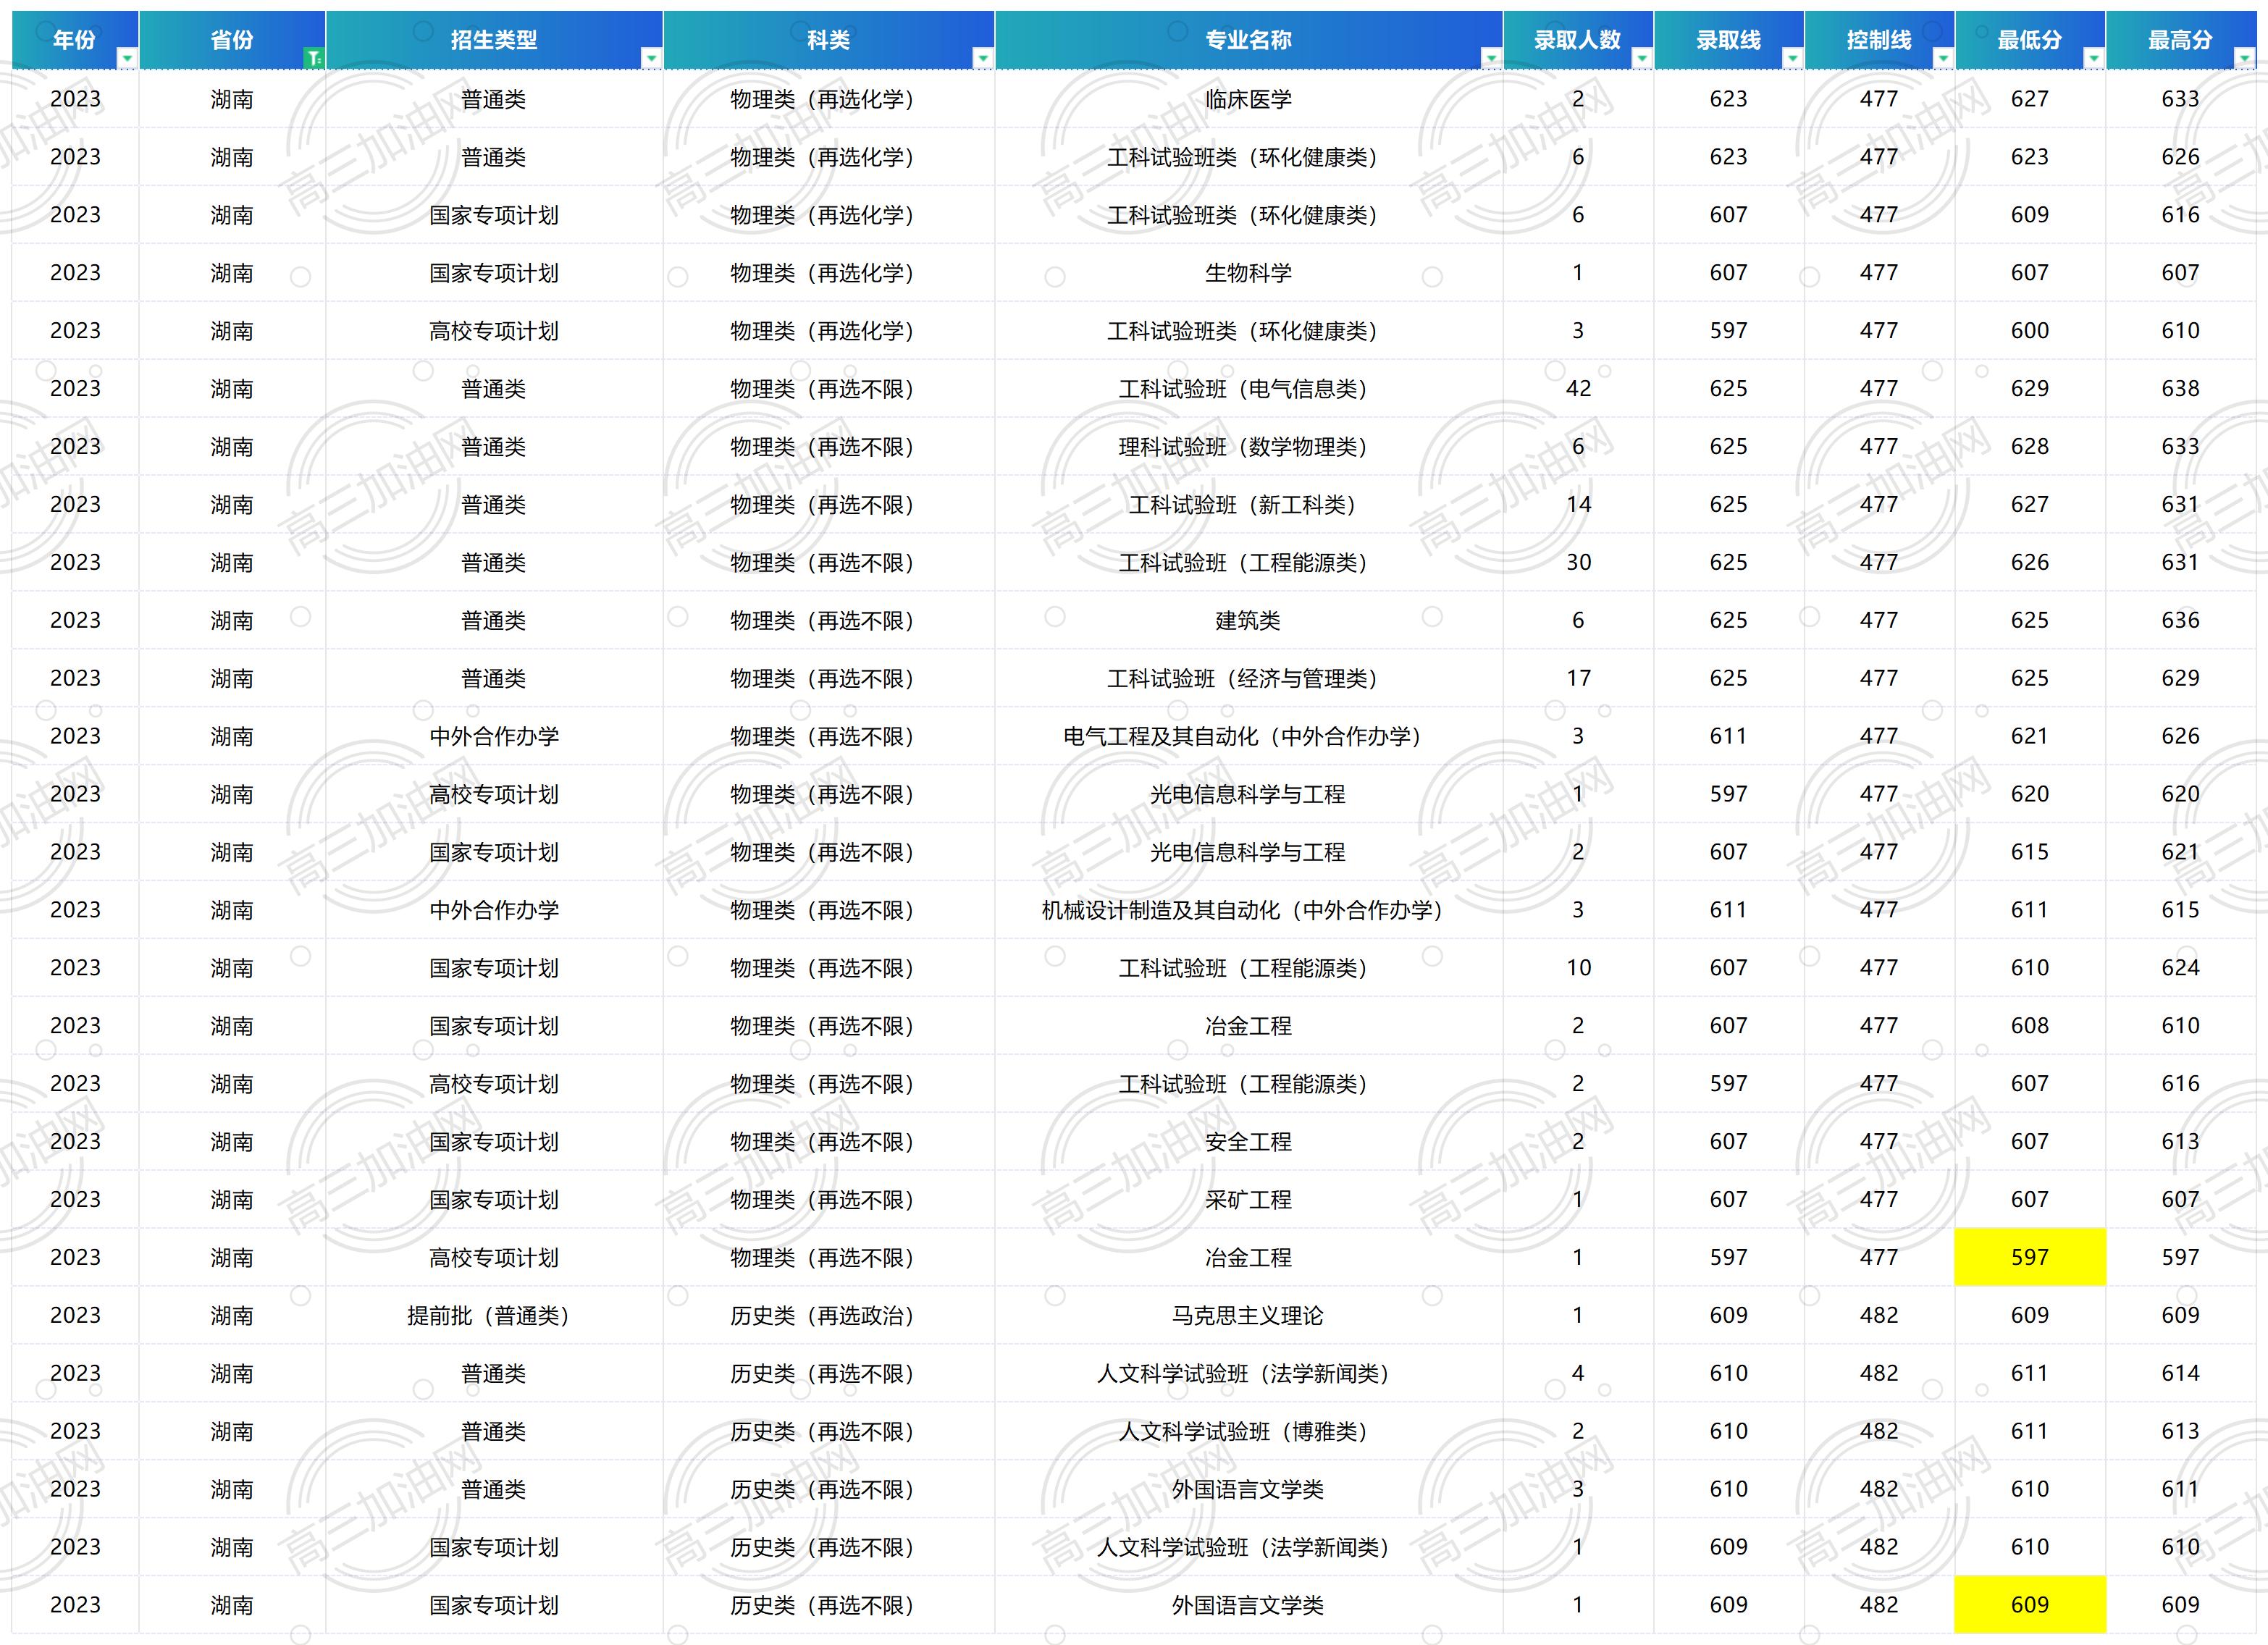Open the 年份 column filter dropdown
This screenshot has height=1645, width=2268.
[127, 59]
